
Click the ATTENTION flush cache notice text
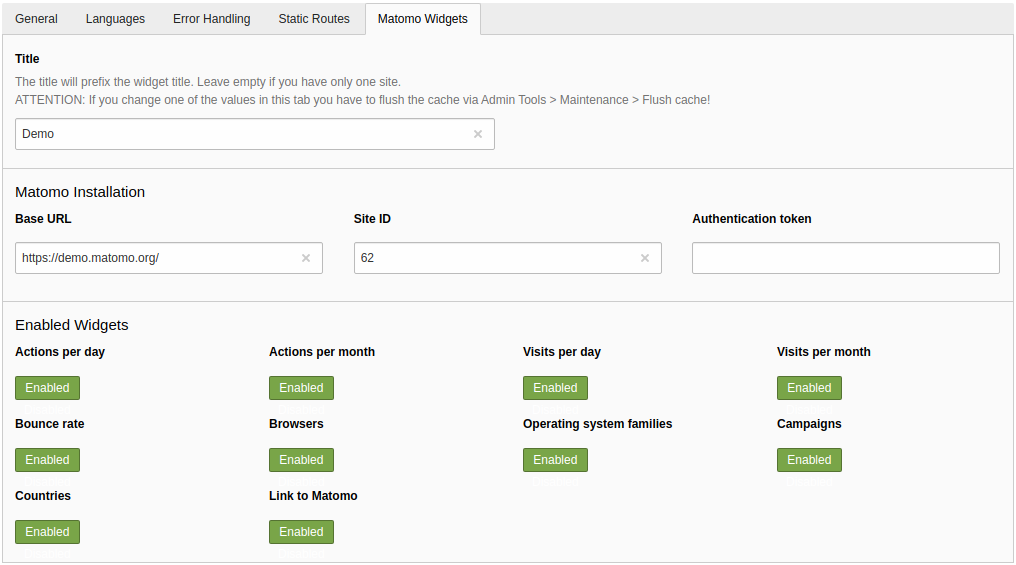coord(362,100)
